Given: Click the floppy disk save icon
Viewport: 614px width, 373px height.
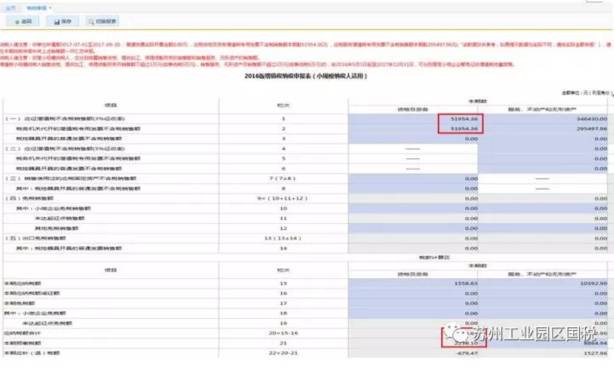Looking at the screenshot, I should coord(57,22).
